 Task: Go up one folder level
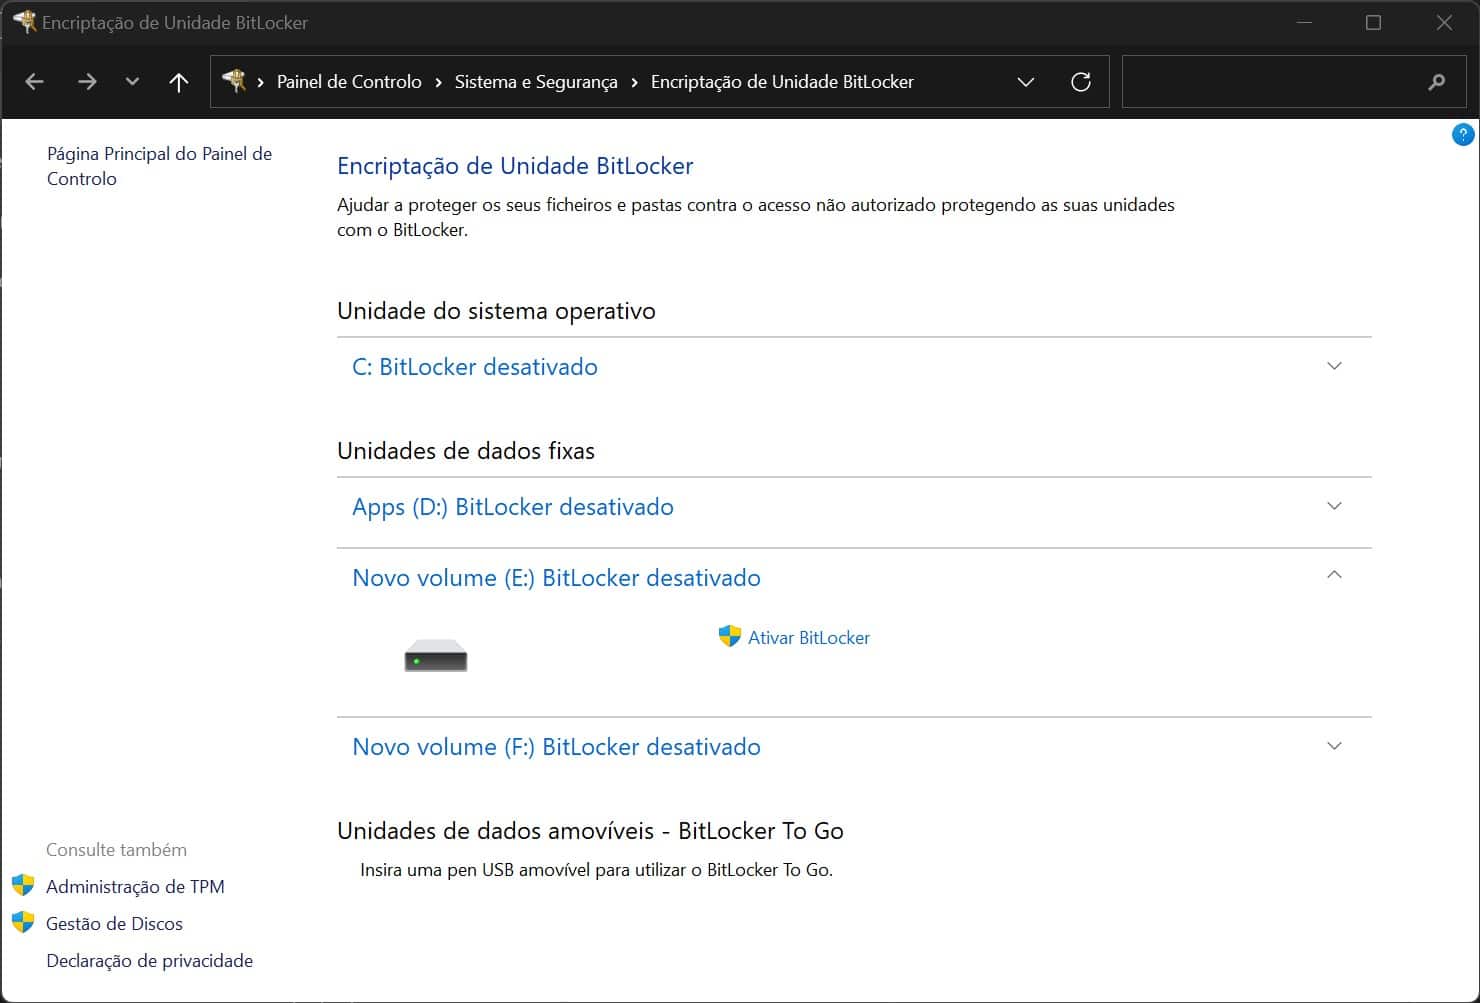[179, 82]
